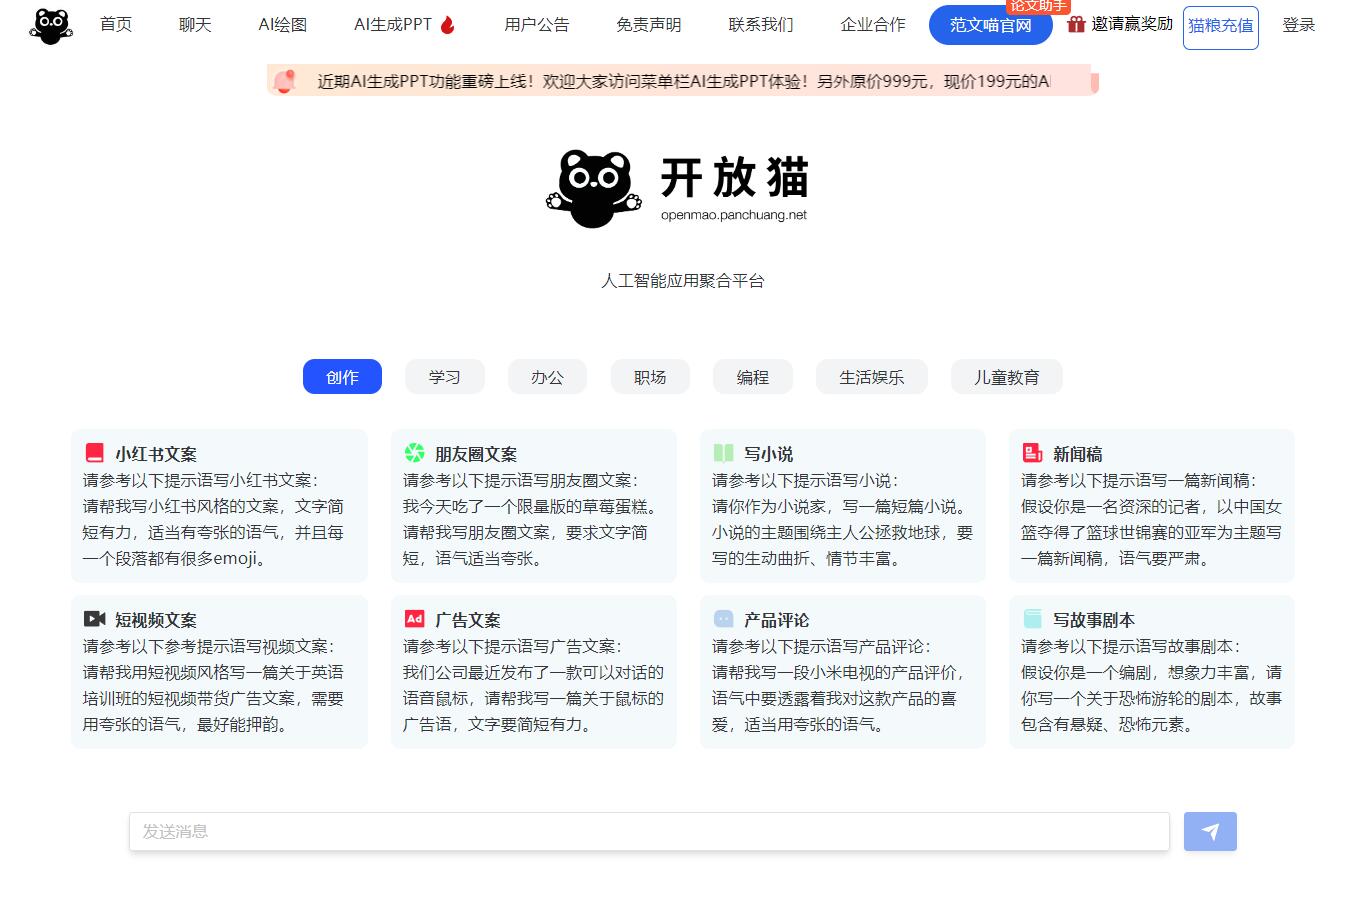
Task: Click the openmao.panchuang.net URL text
Action: coord(734,215)
